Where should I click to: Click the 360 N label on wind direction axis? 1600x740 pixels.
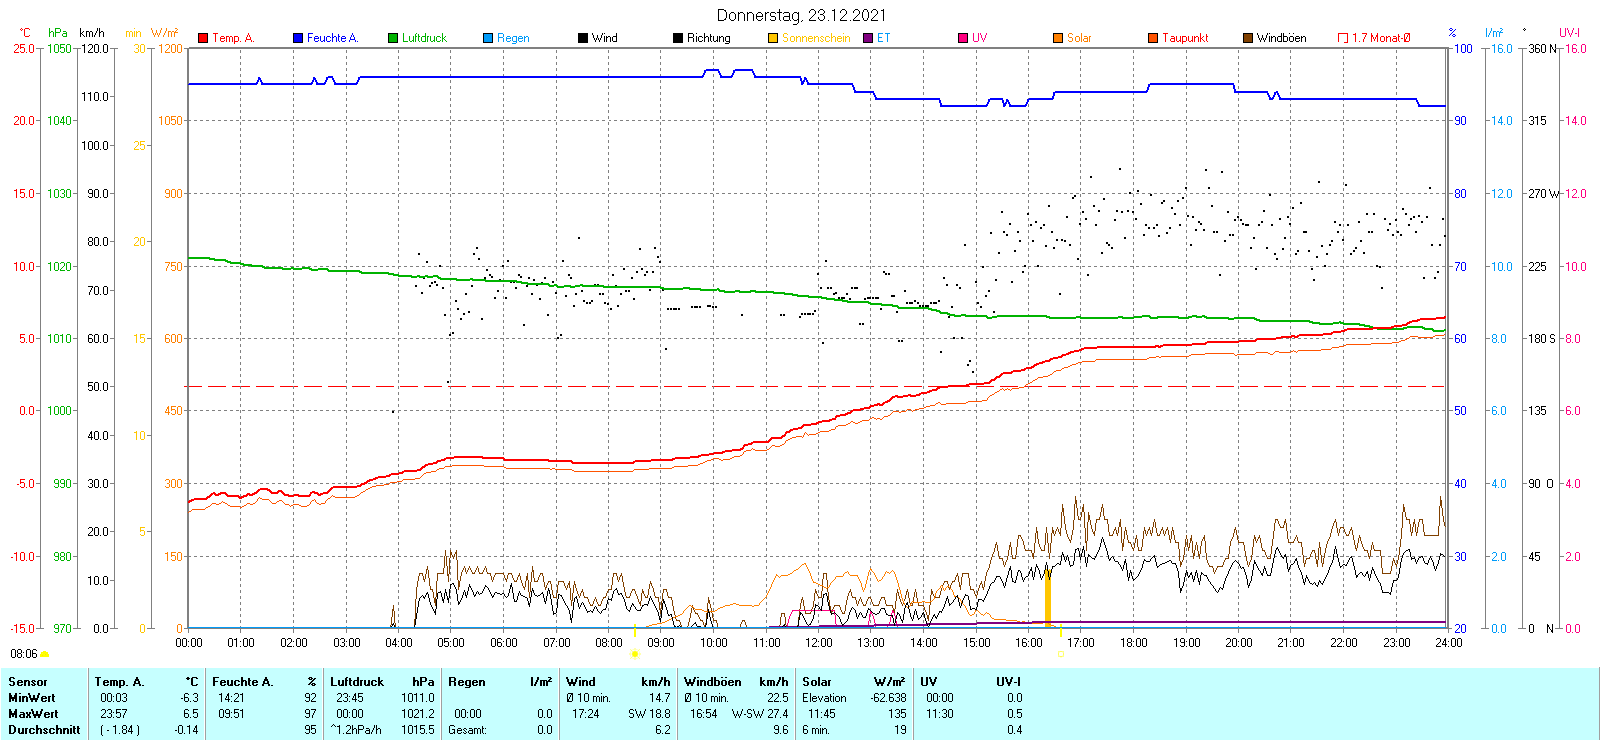pos(1543,48)
